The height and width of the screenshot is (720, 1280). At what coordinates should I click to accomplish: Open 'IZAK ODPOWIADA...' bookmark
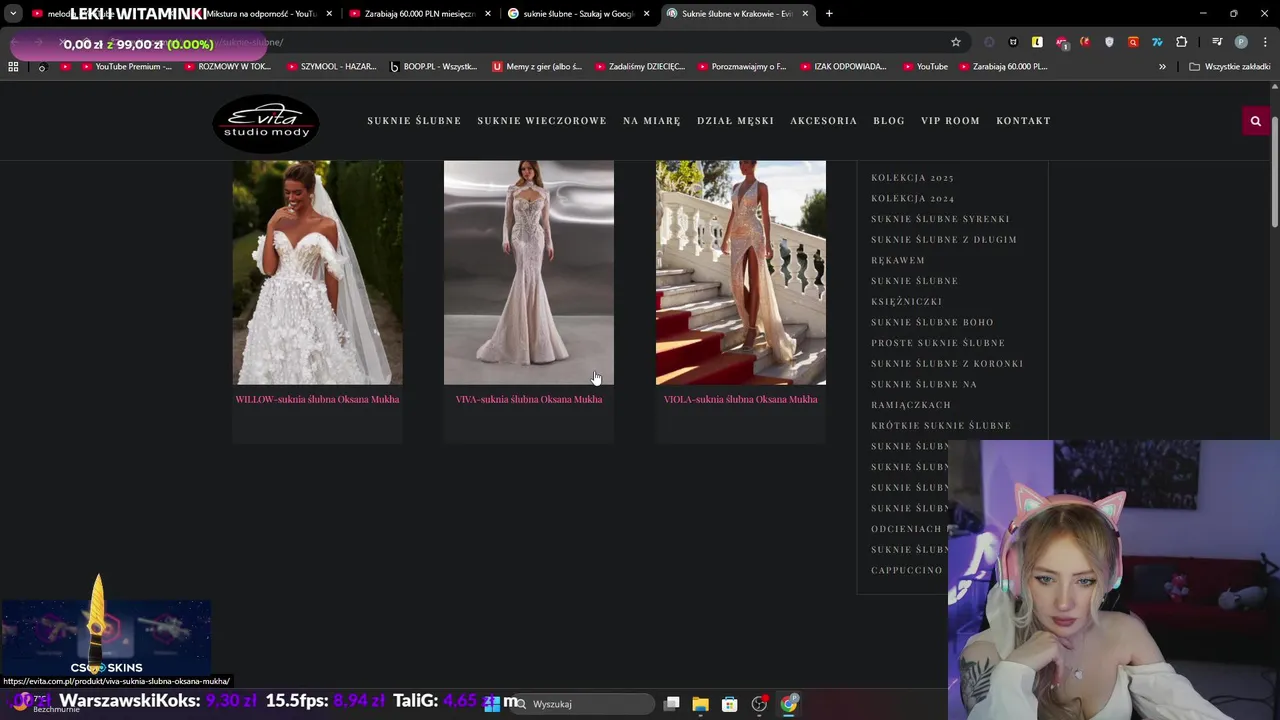(842, 66)
